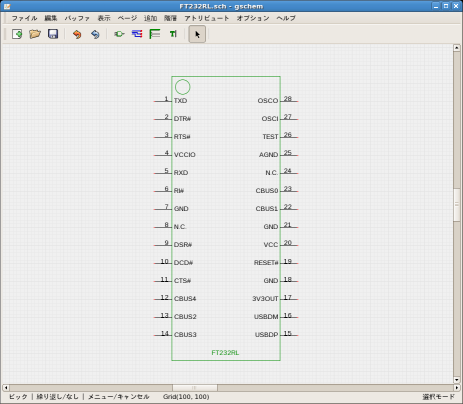
Task: Click the horizontal scrollbar right arrow
Action: [457, 388]
